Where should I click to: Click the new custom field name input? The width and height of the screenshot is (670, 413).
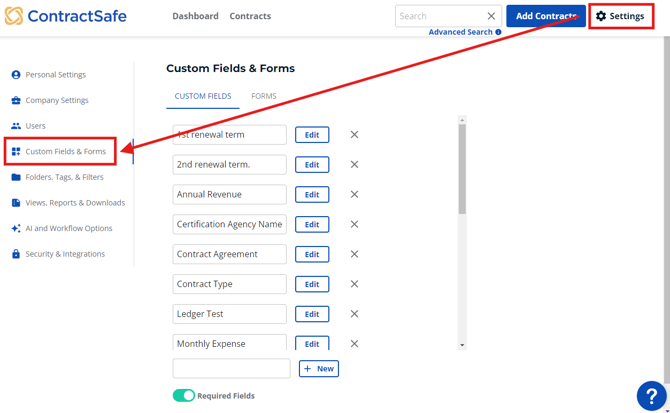tap(231, 369)
